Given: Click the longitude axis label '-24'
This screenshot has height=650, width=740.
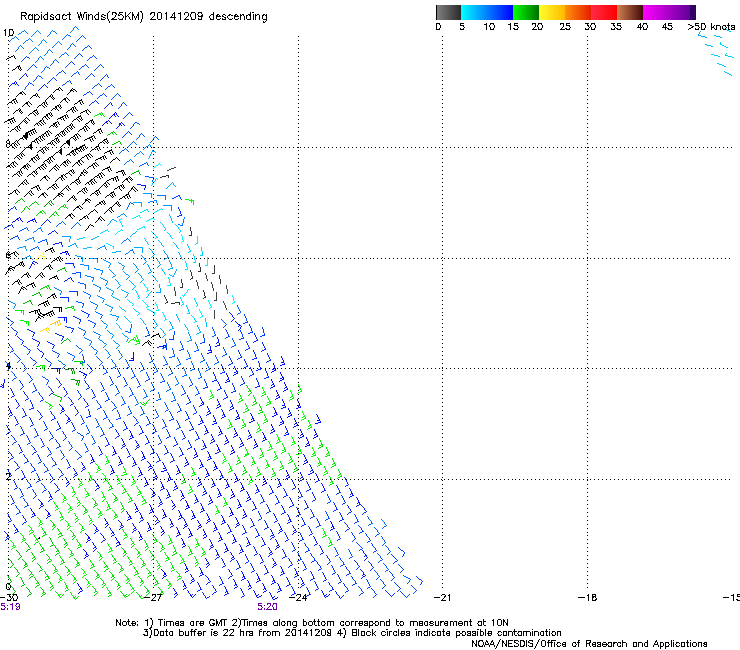Looking at the screenshot, I should pos(298,597).
